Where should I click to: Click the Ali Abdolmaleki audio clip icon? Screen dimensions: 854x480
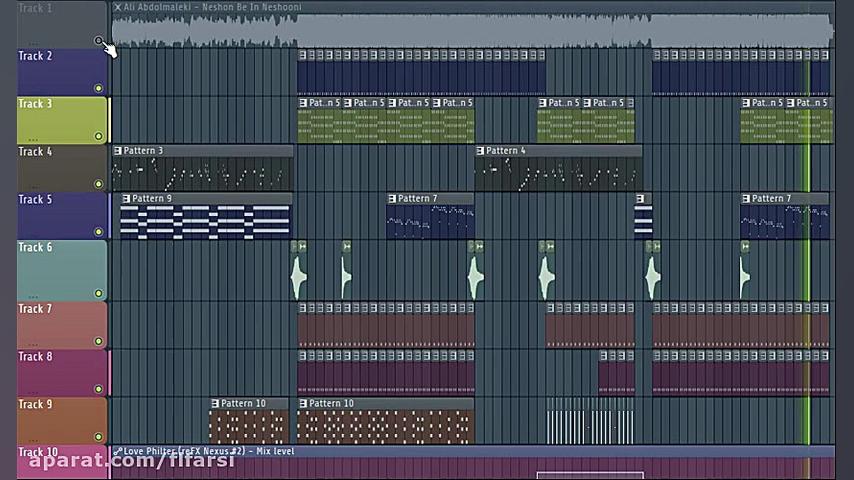[x=118, y=7]
